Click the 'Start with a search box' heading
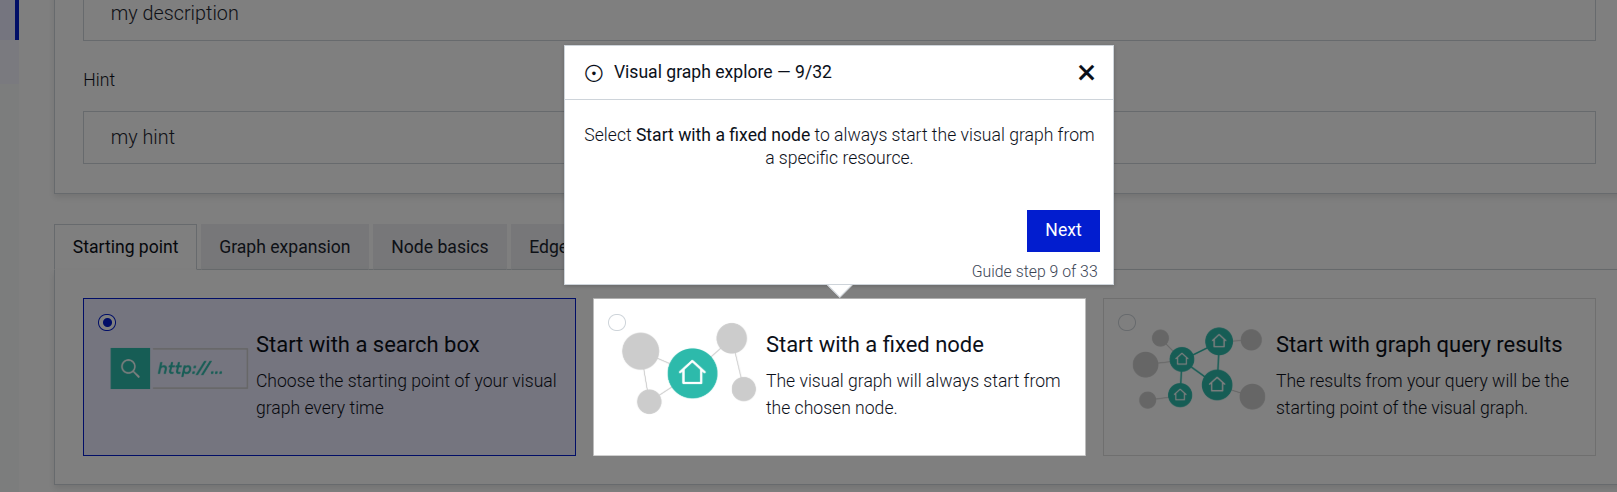Image resolution: width=1617 pixels, height=492 pixels. click(x=367, y=345)
